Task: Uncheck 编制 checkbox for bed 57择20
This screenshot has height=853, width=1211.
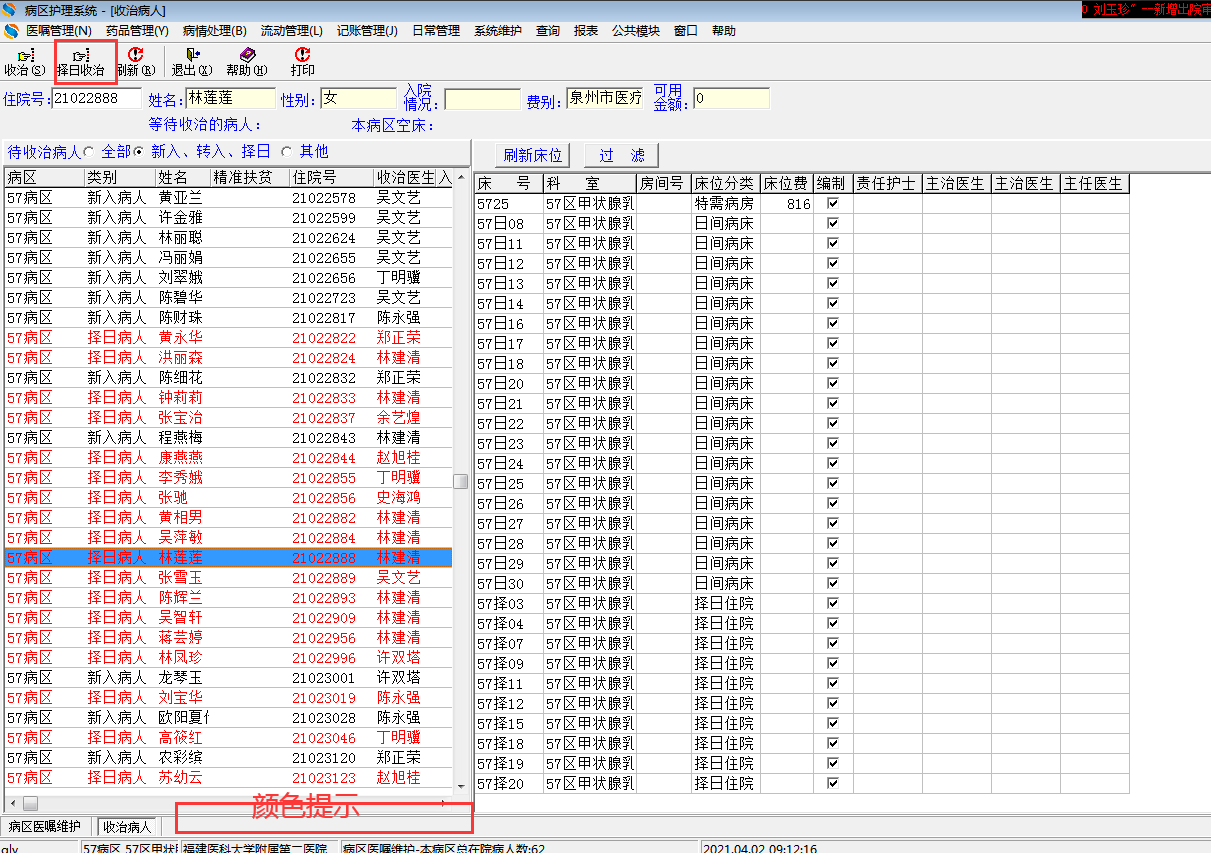Action: tap(832, 784)
